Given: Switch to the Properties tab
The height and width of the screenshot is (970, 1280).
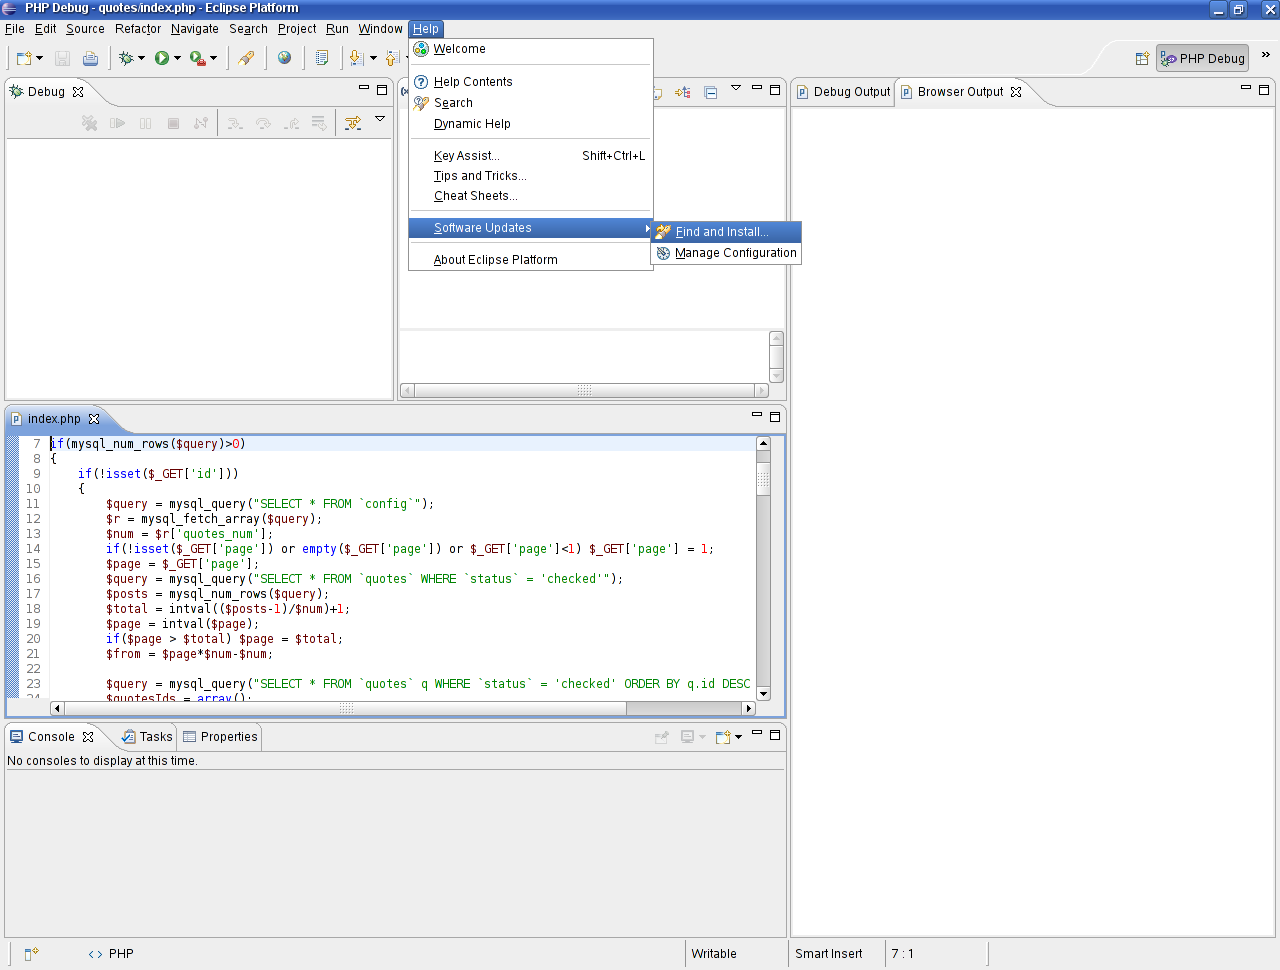Looking at the screenshot, I should [220, 737].
